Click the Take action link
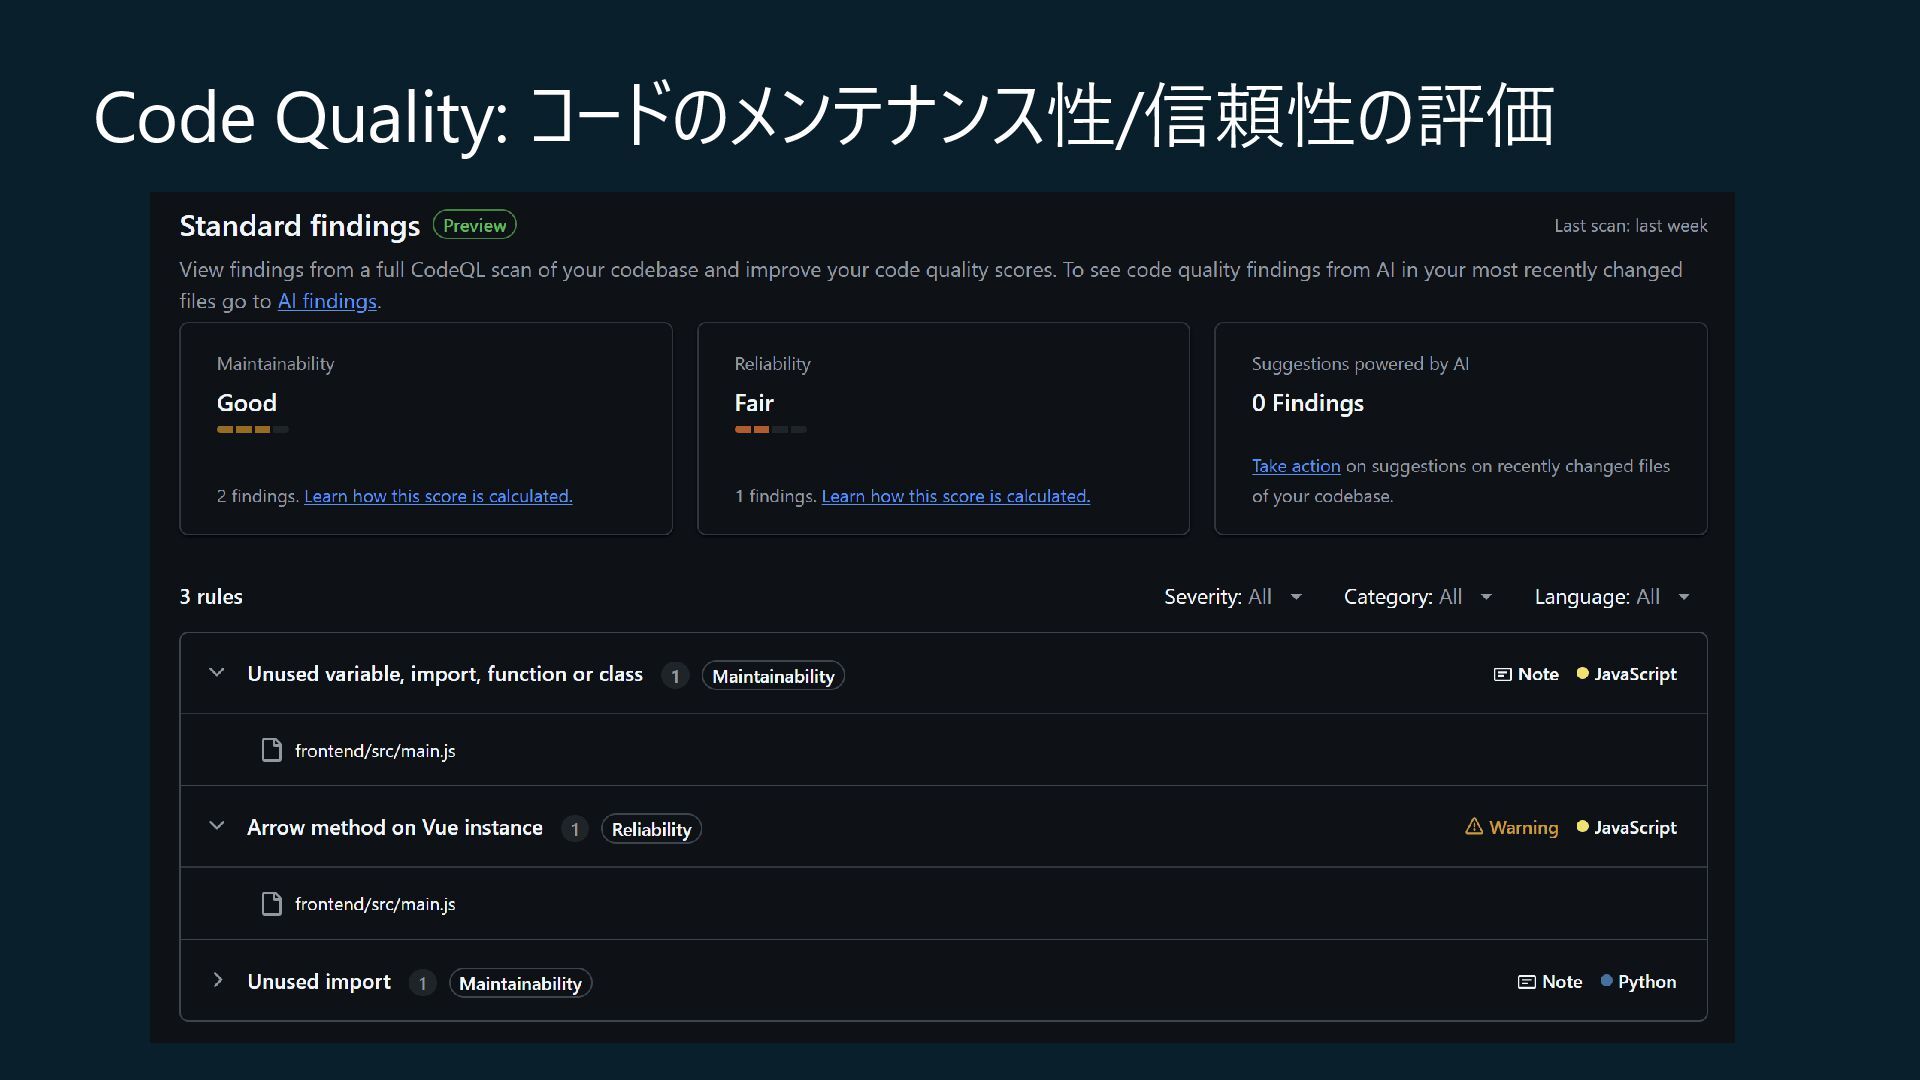This screenshot has height=1080, width=1920. [x=1295, y=466]
